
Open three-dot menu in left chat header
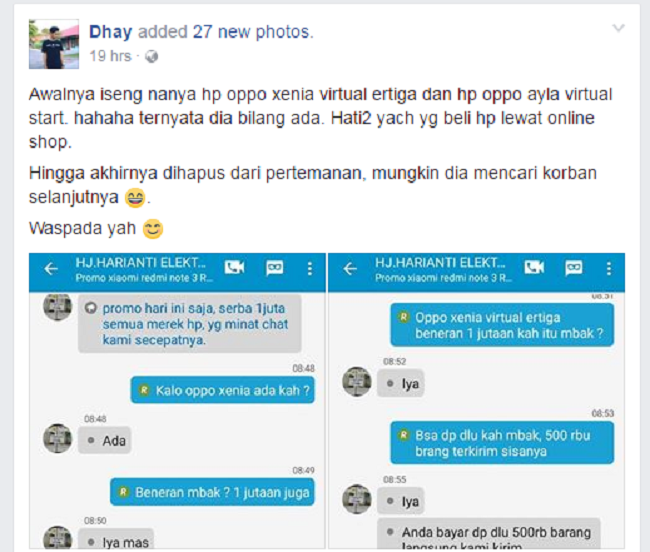(310, 269)
